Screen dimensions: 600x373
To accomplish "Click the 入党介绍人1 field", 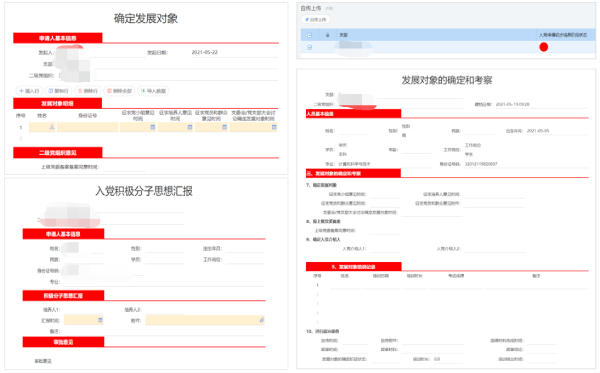I will coord(384,249).
